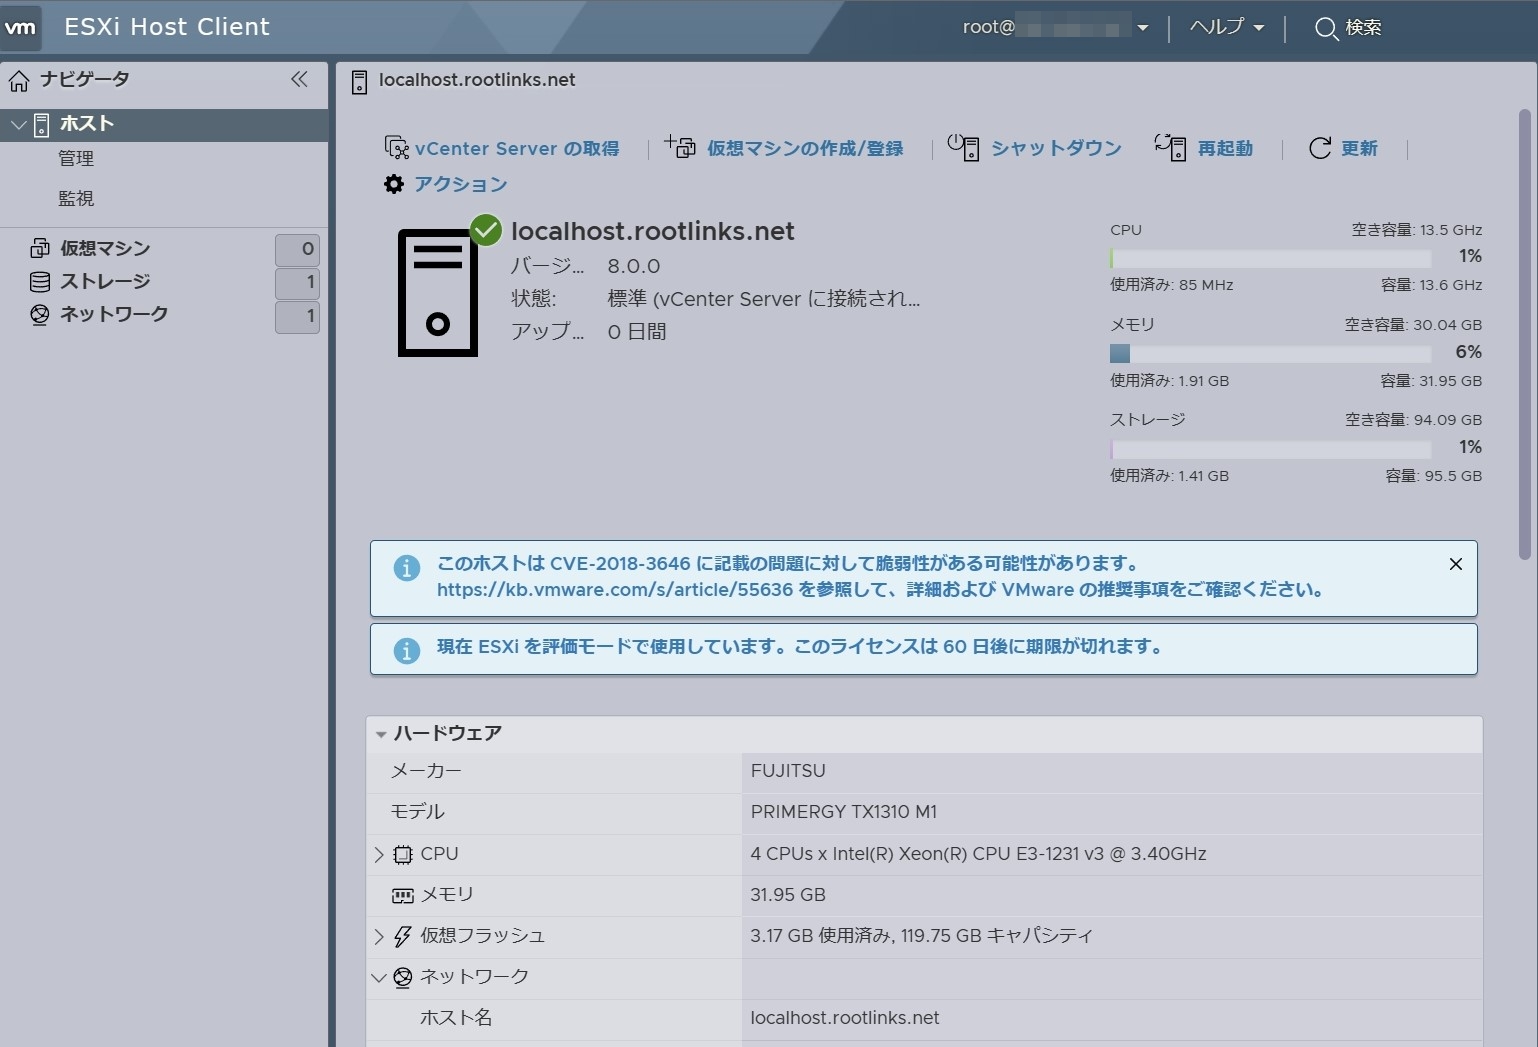The width and height of the screenshot is (1538, 1047).
Task: Collapse the navigator panel with double chevron
Action: point(299,79)
